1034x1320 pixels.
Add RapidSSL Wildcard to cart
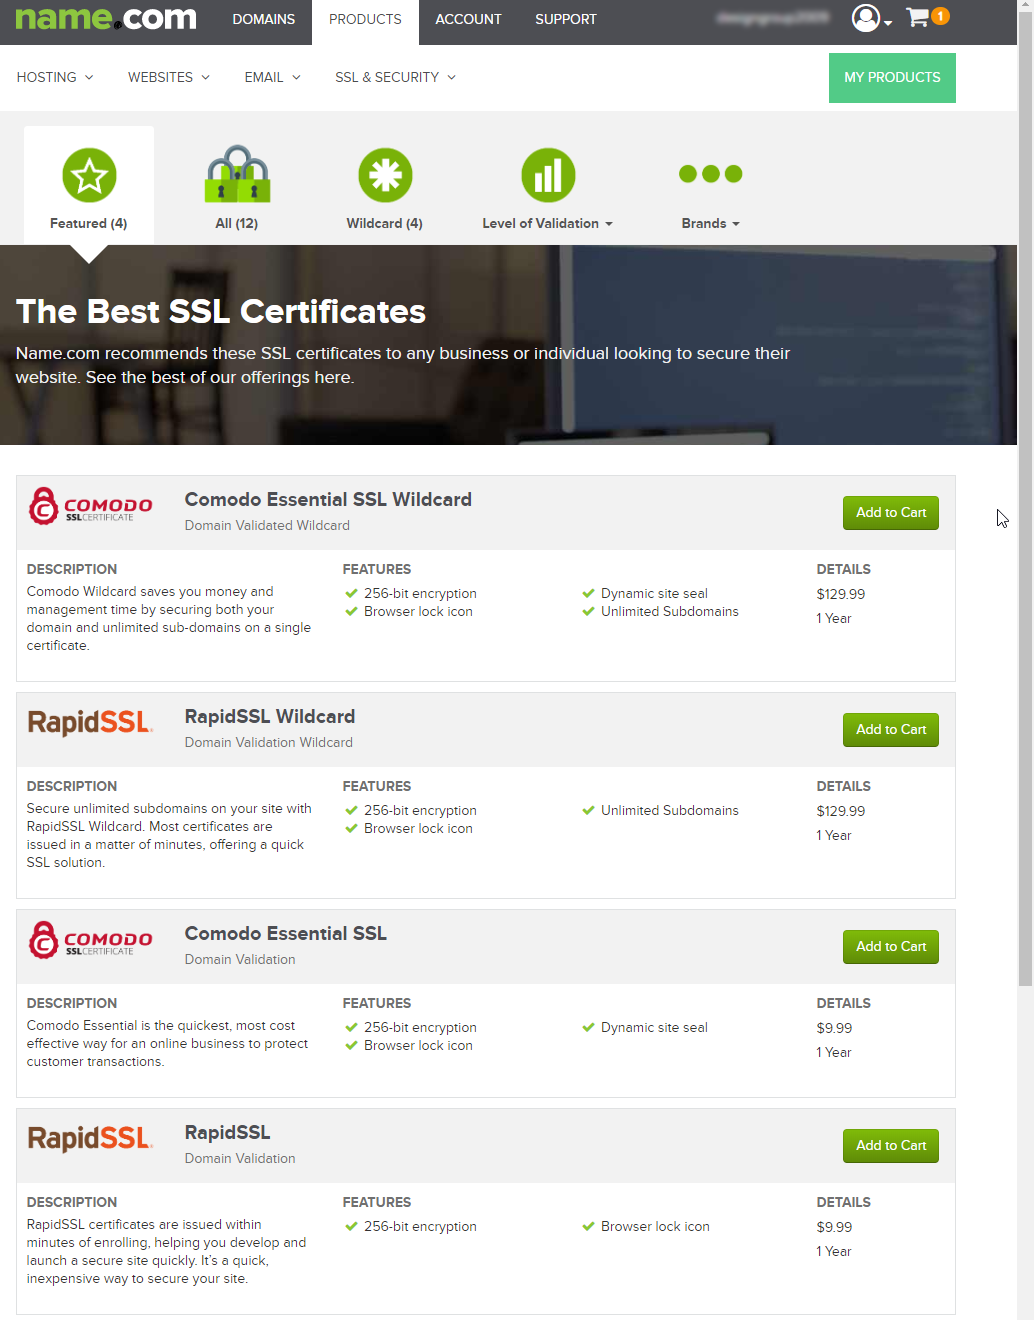pos(891,730)
